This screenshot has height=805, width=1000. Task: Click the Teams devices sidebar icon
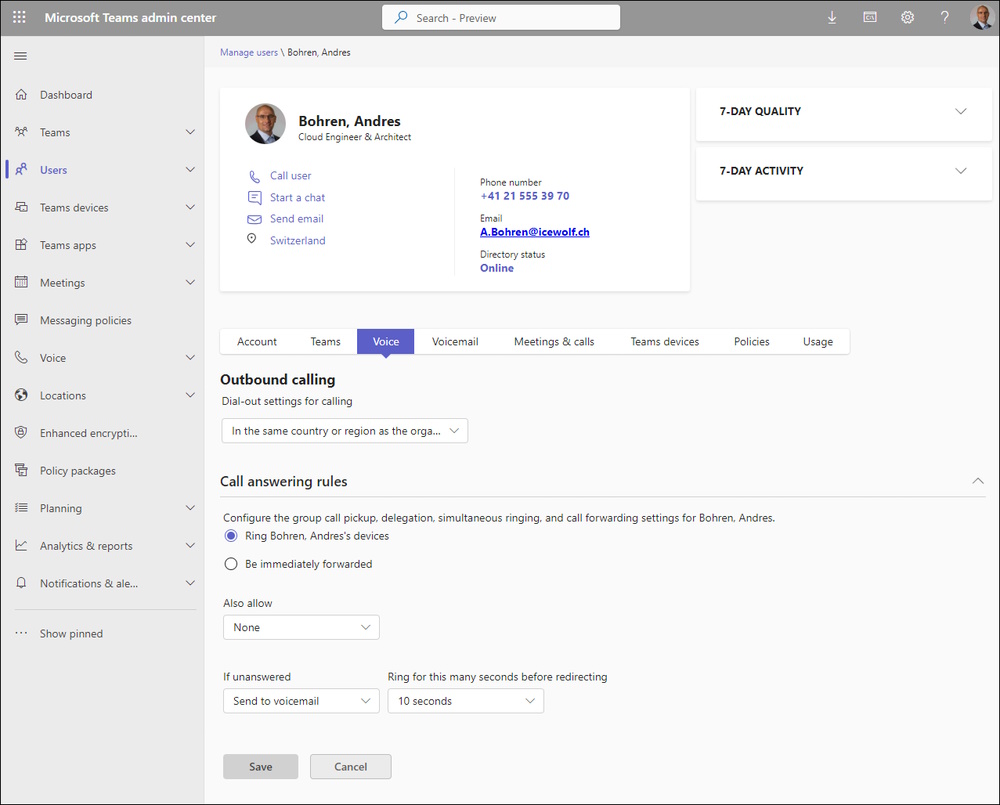pos(21,207)
